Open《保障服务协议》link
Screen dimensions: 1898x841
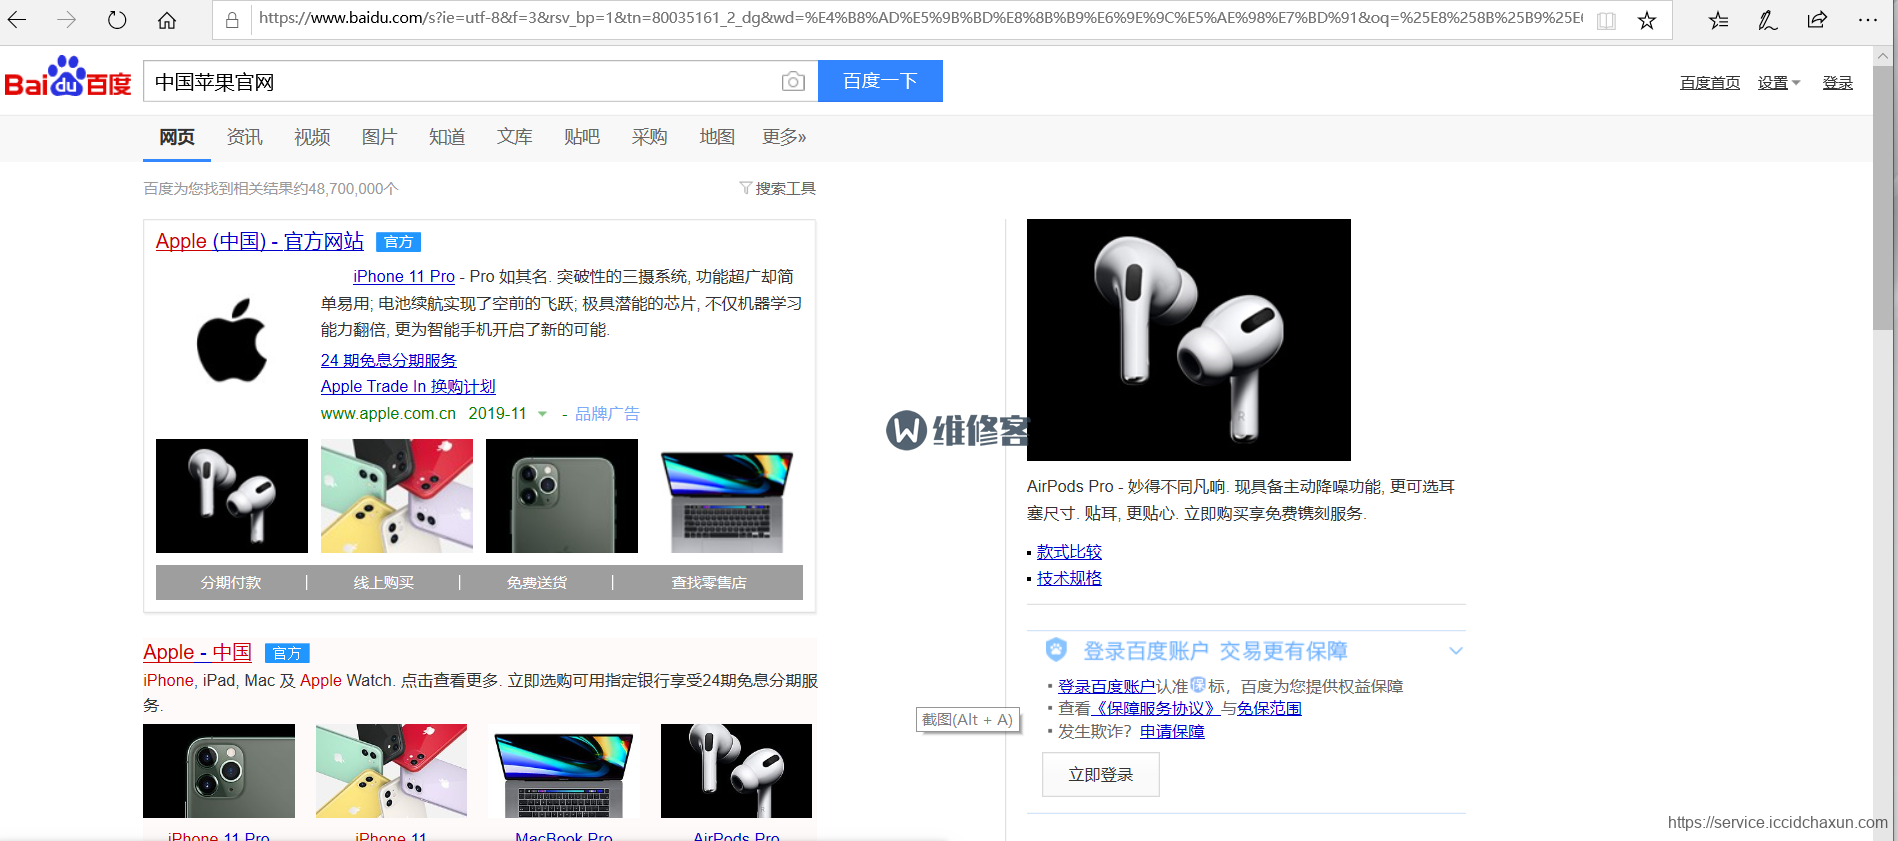(1155, 708)
